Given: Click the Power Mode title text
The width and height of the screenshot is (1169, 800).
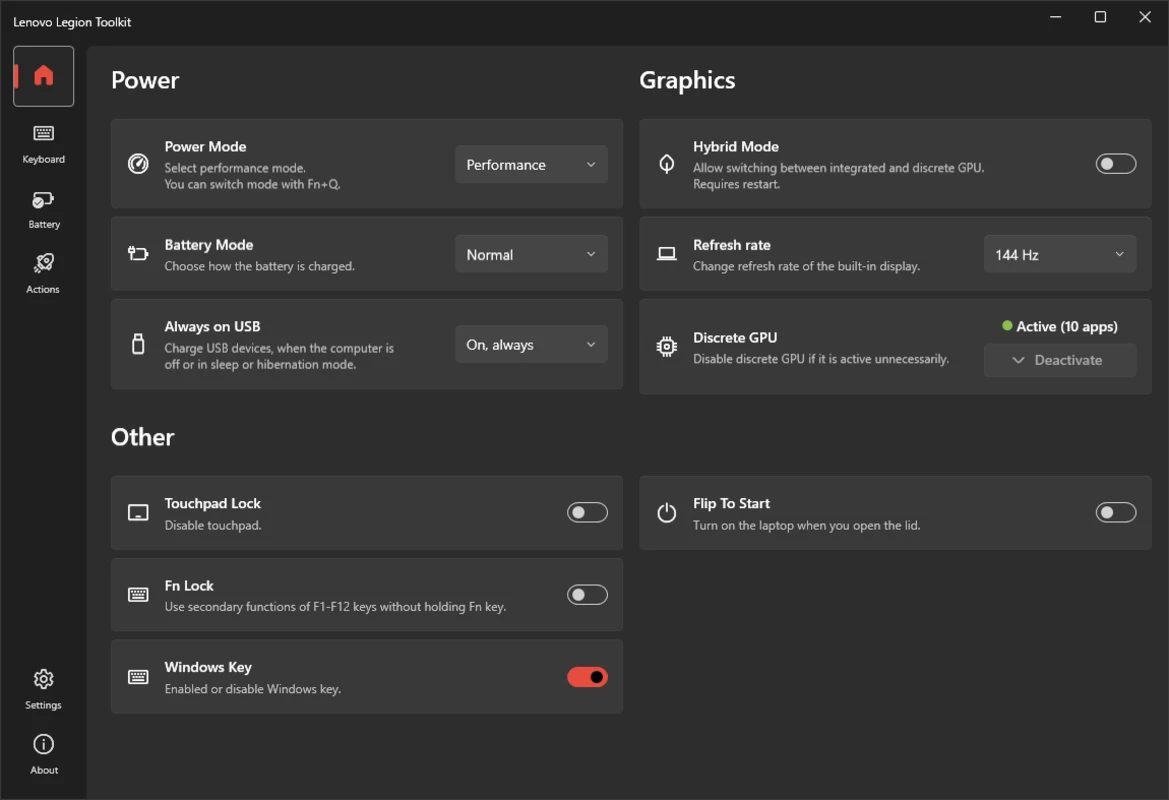Looking at the screenshot, I should click(x=206, y=147).
